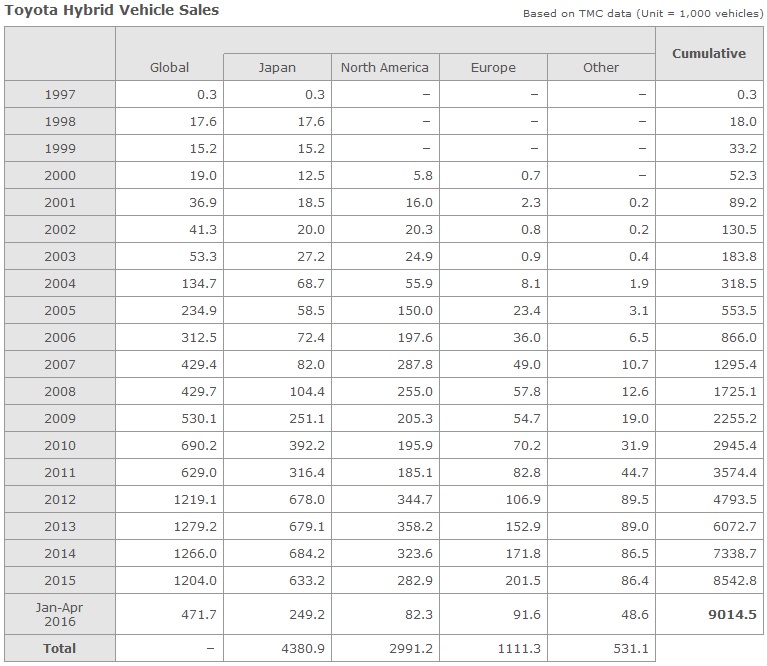The image size is (767, 666).
Task: Click Europe total cell 1111.3
Action: [x=519, y=648]
